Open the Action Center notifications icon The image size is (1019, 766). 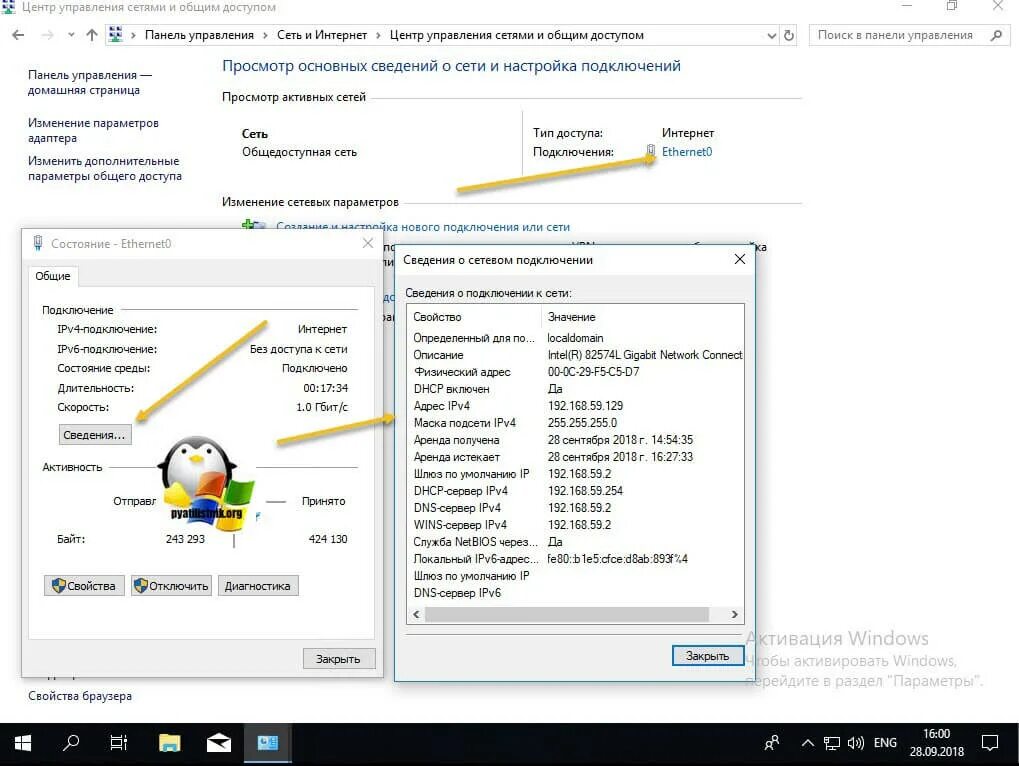click(990, 743)
